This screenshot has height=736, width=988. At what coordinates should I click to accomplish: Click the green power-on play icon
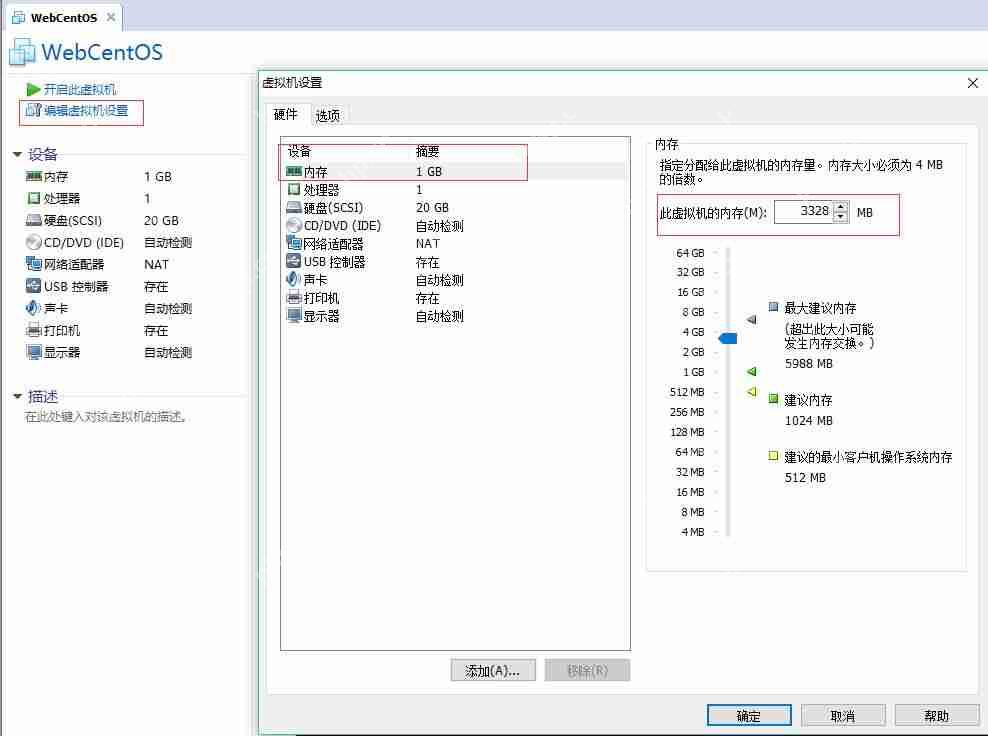pos(33,89)
